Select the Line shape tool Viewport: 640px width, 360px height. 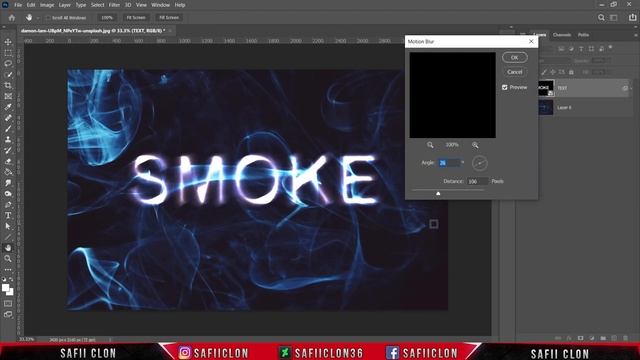point(8,237)
